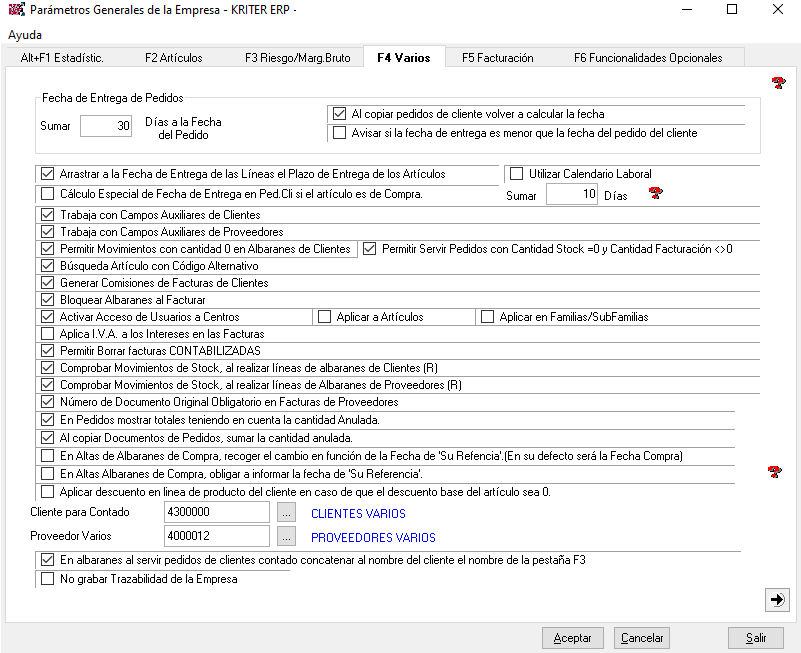
Task: Check No grabar Trazabilidad de la Empresa
Action: pos(47,578)
